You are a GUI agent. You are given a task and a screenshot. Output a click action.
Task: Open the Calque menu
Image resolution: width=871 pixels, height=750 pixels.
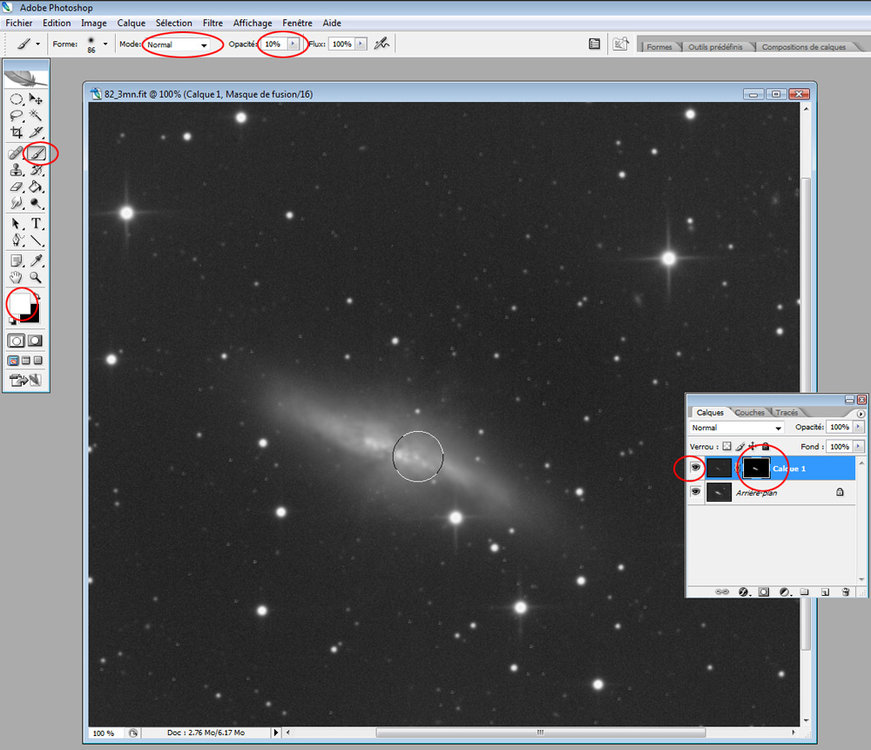131,23
